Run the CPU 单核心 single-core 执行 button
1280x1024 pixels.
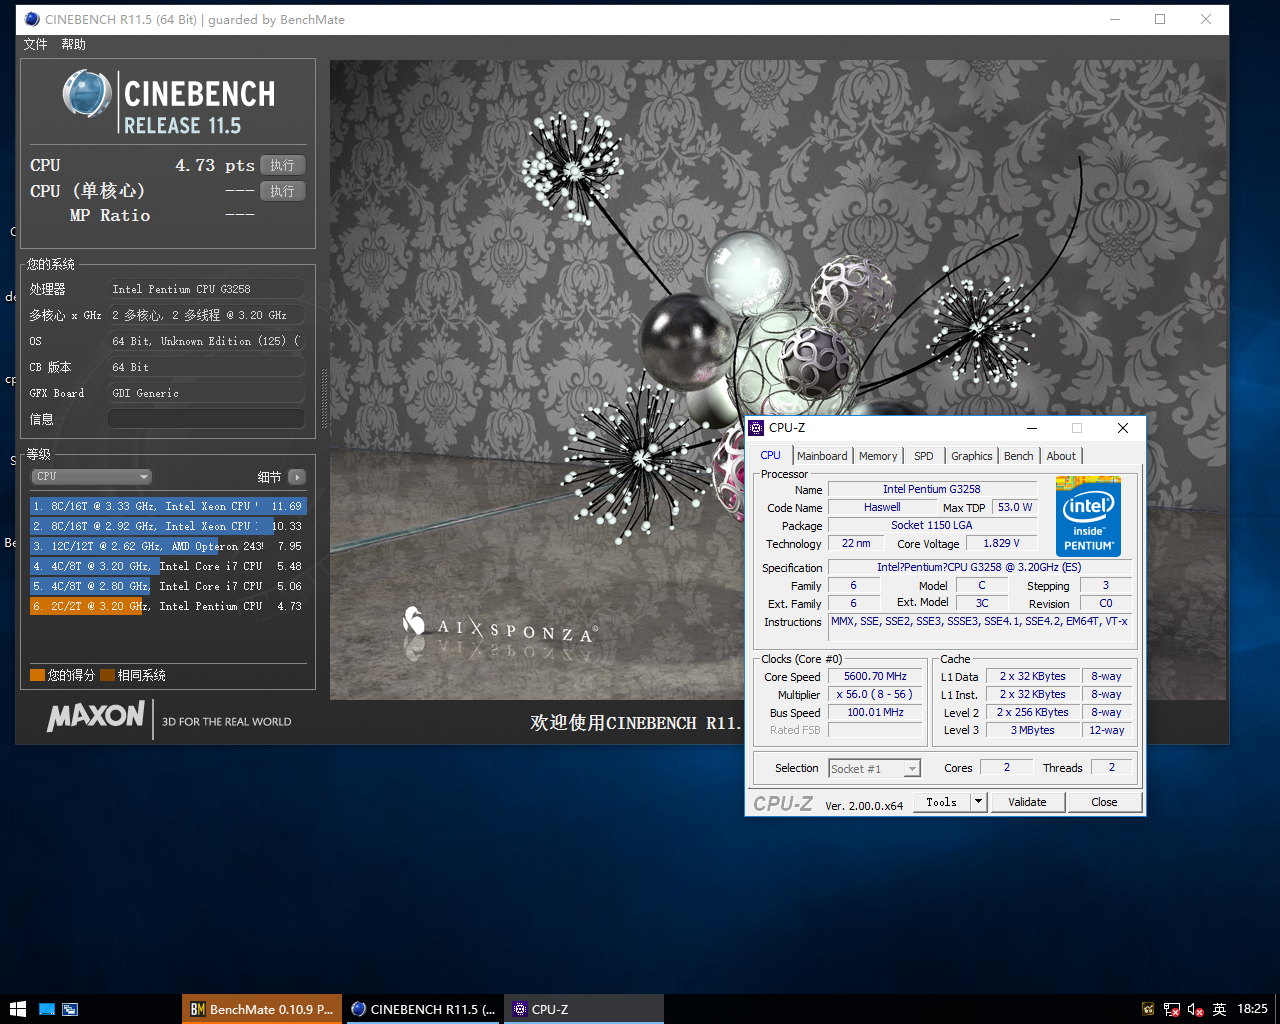click(x=282, y=191)
